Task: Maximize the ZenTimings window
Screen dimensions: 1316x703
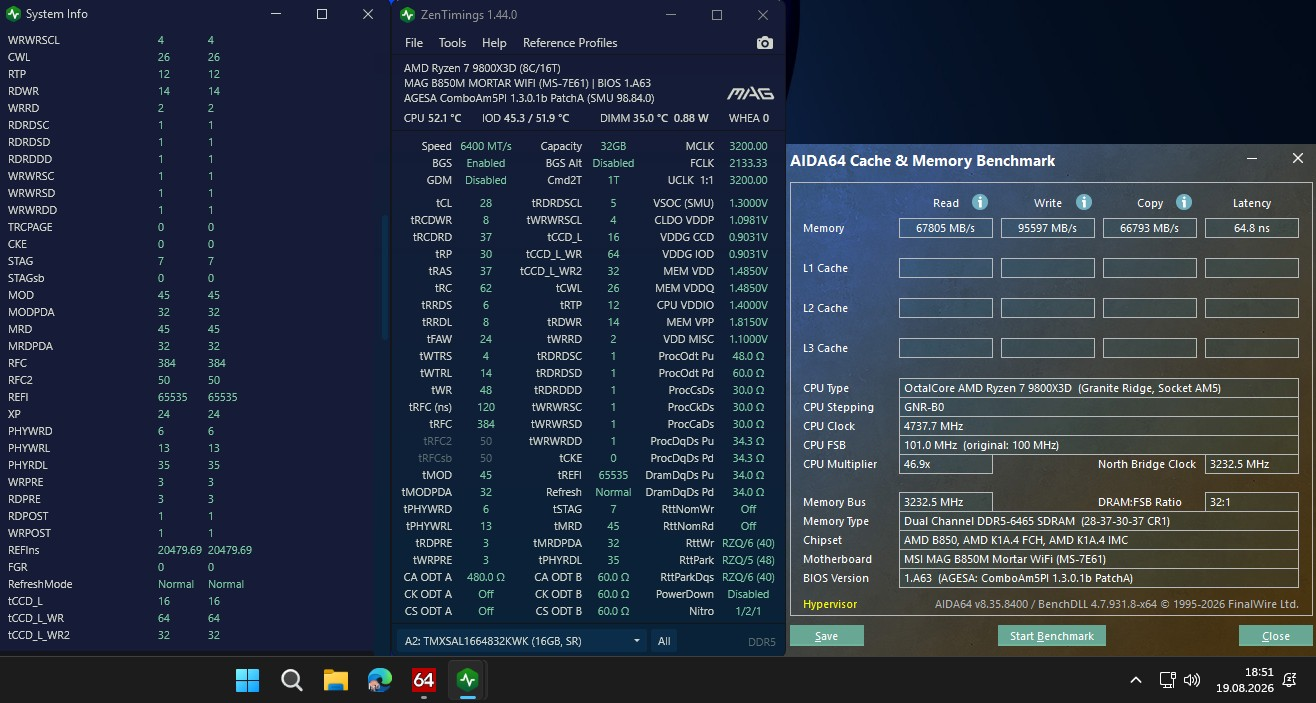Action: (x=717, y=15)
